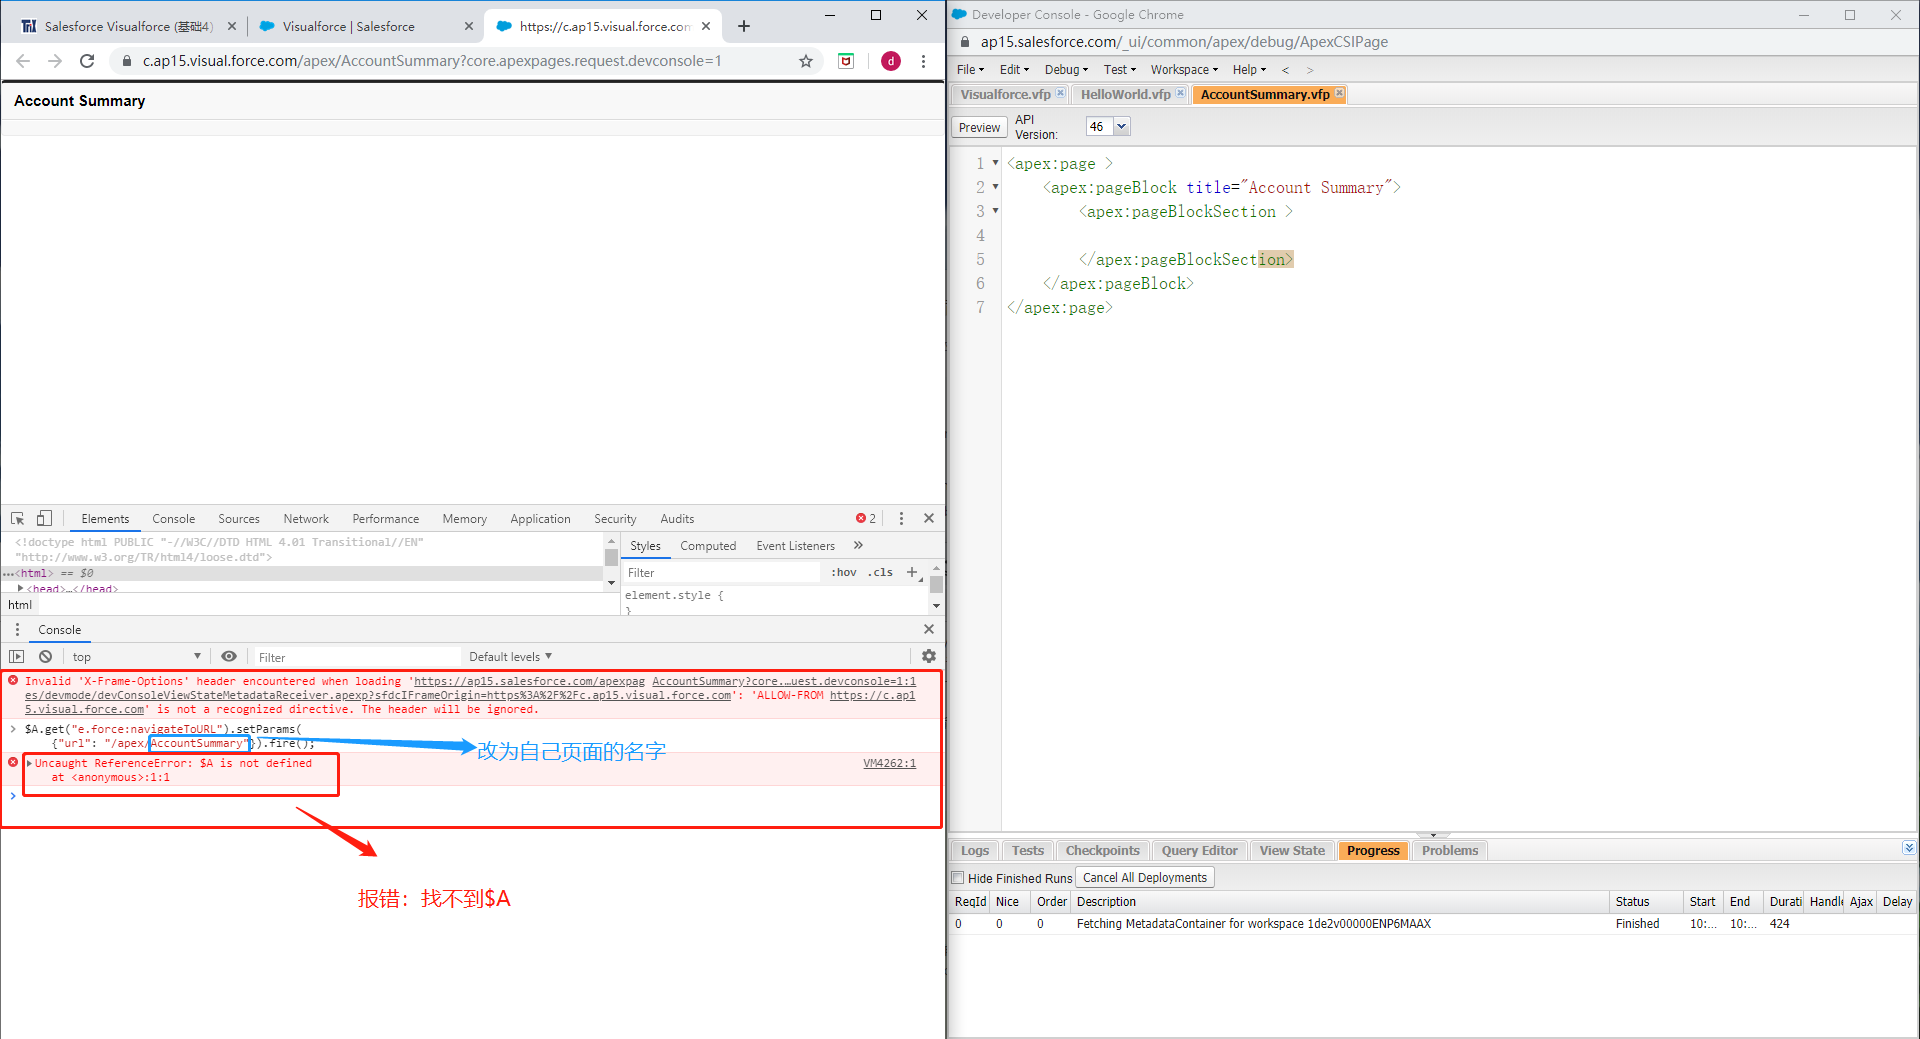Click the browser address bar URL
1920x1039 pixels.
(x=432, y=61)
